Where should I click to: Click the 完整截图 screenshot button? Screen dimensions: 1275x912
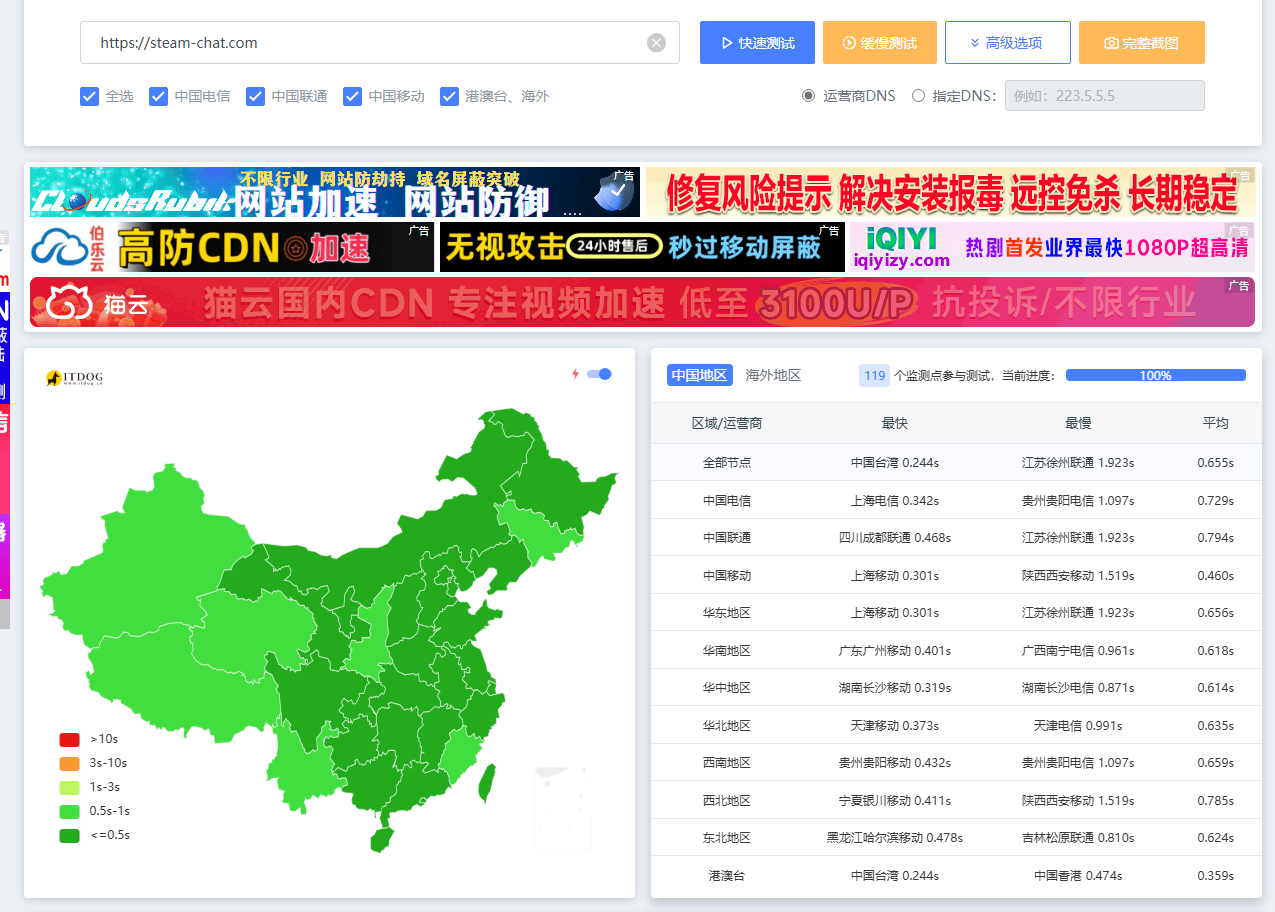[x=1141, y=43]
